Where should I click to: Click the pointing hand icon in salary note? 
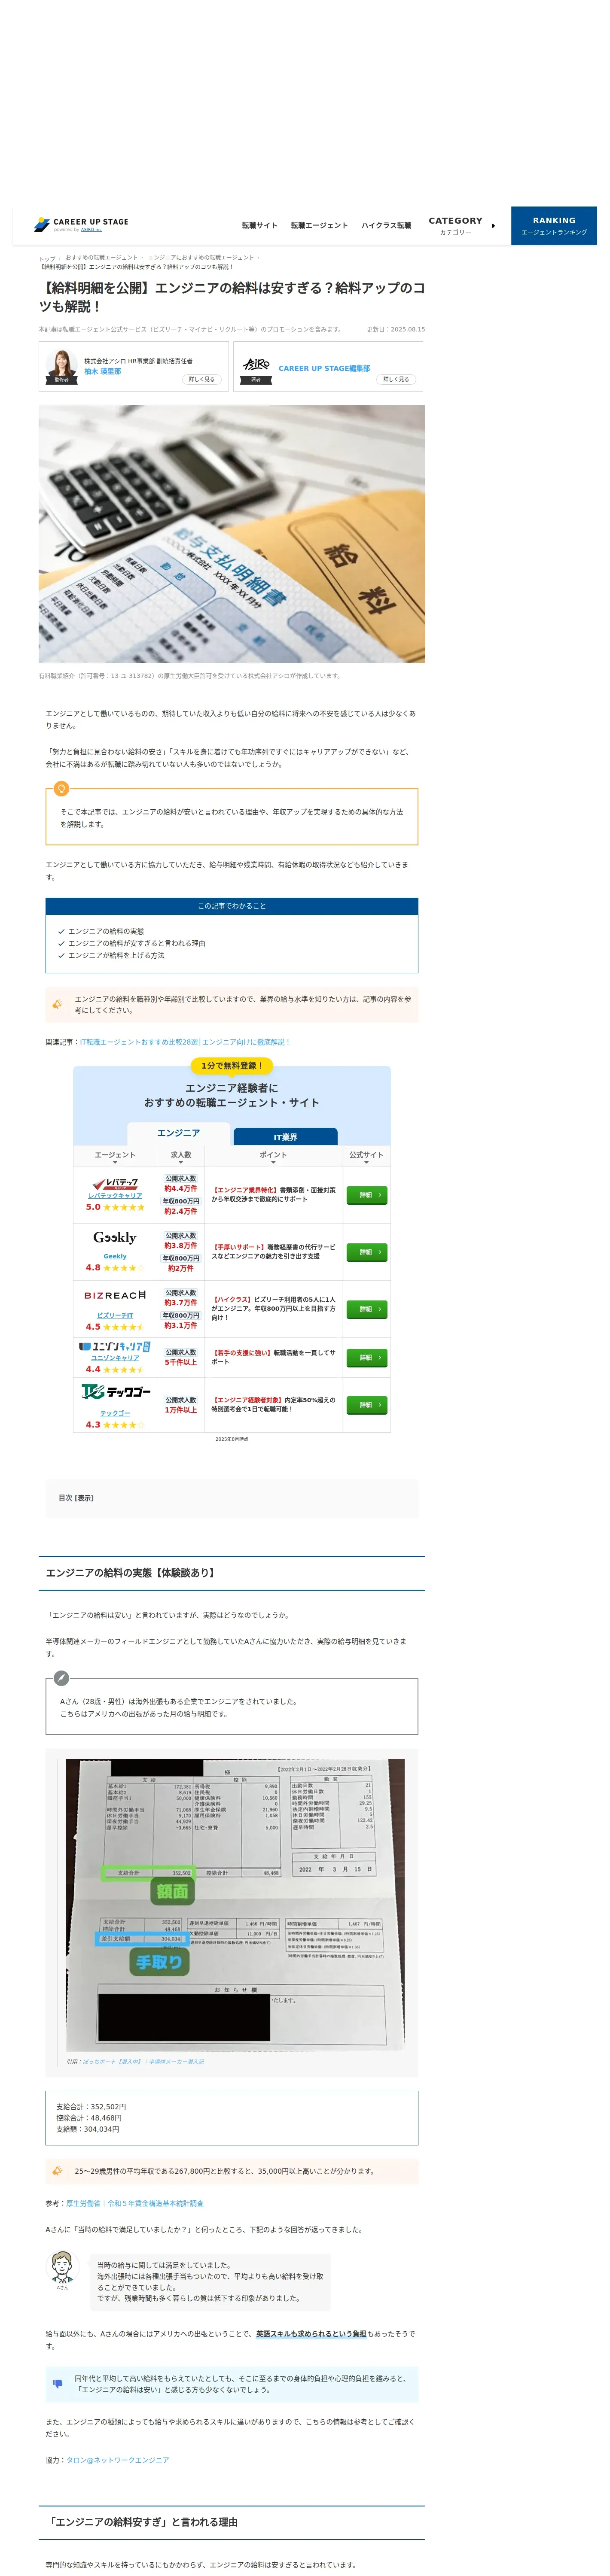58,1004
